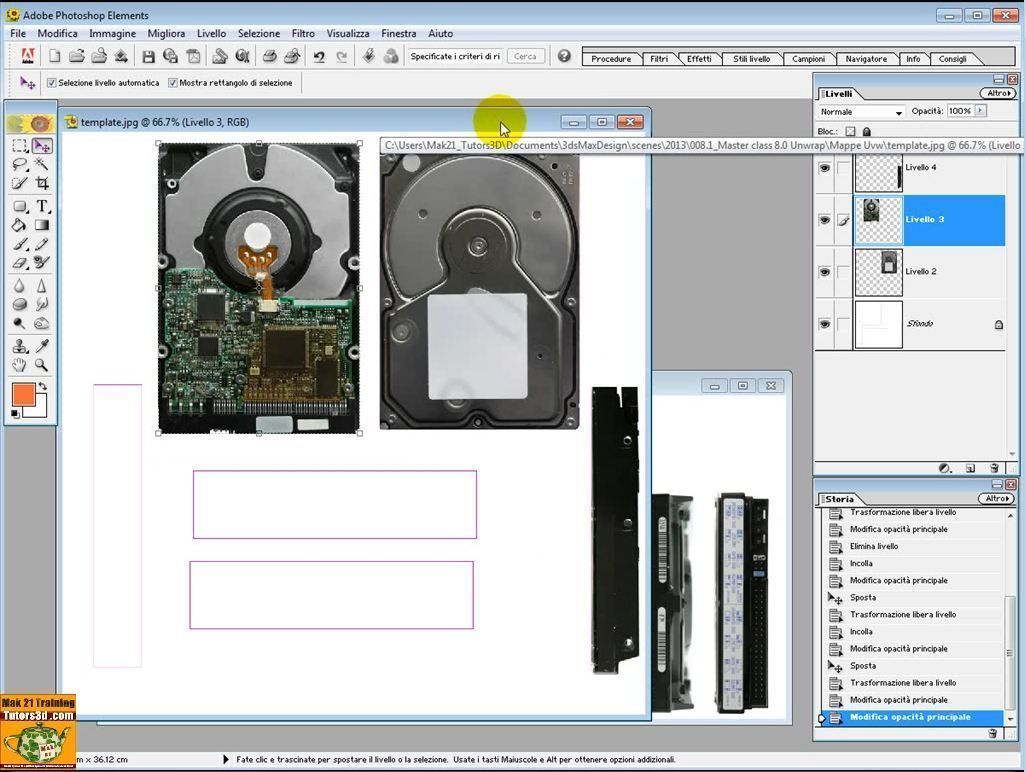Open the Livello menu
Viewport: 1026px width, 772px height.
click(x=211, y=33)
